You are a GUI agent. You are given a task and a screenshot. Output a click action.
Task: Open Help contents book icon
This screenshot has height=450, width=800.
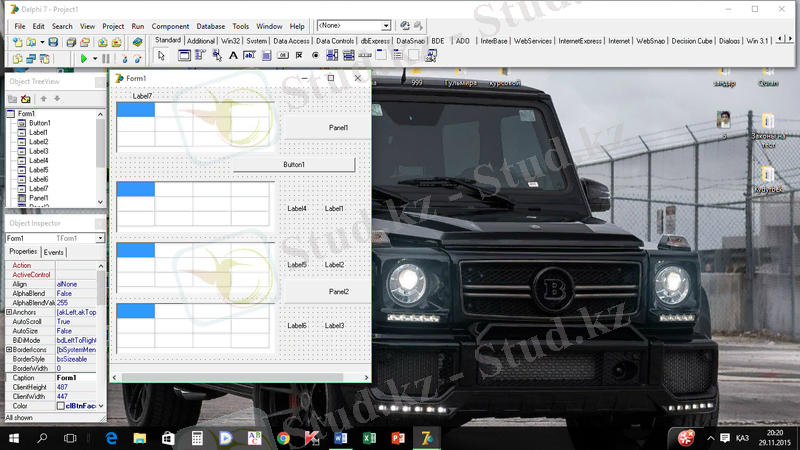click(x=137, y=42)
